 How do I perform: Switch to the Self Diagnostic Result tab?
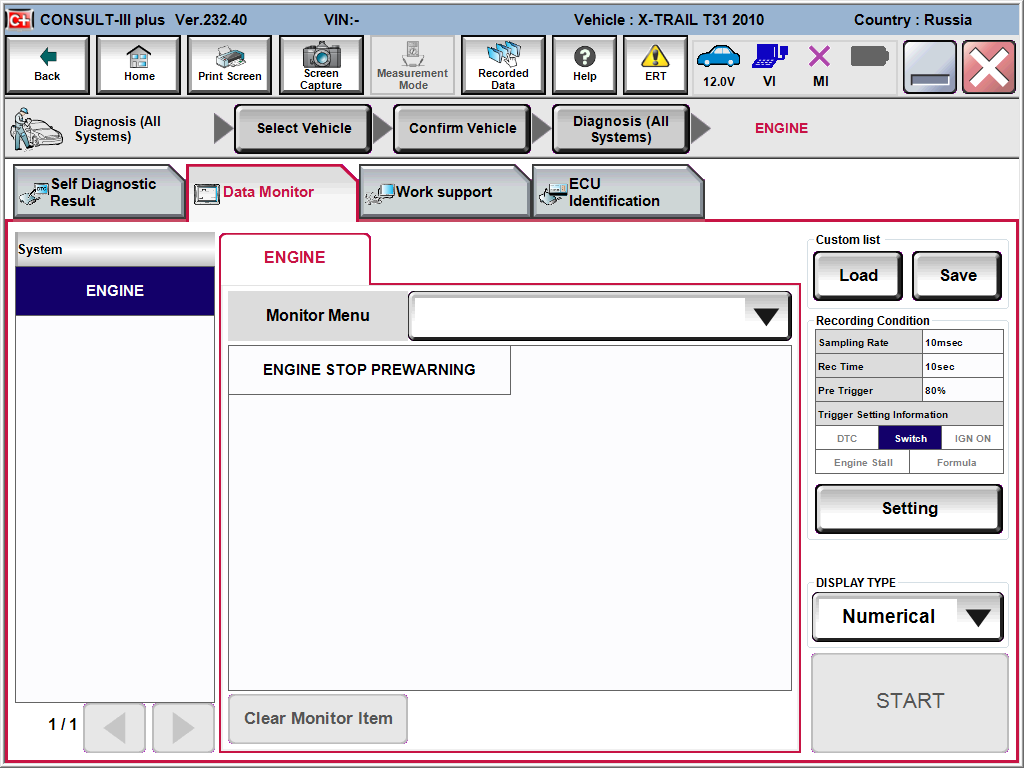point(98,192)
